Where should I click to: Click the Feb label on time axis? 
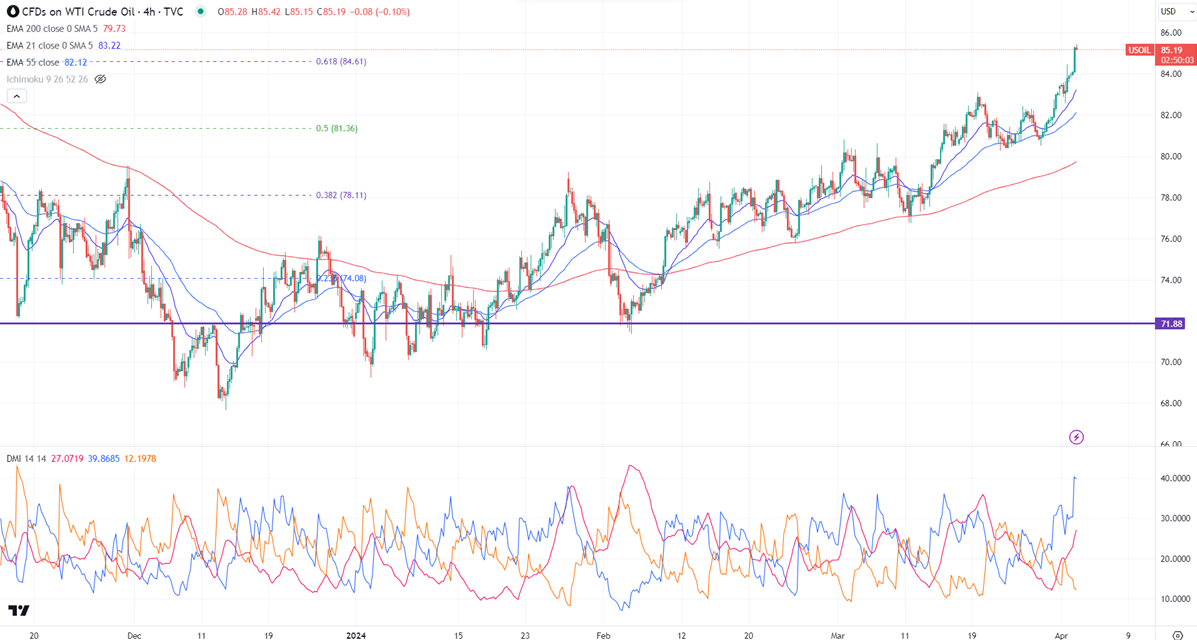coord(604,635)
